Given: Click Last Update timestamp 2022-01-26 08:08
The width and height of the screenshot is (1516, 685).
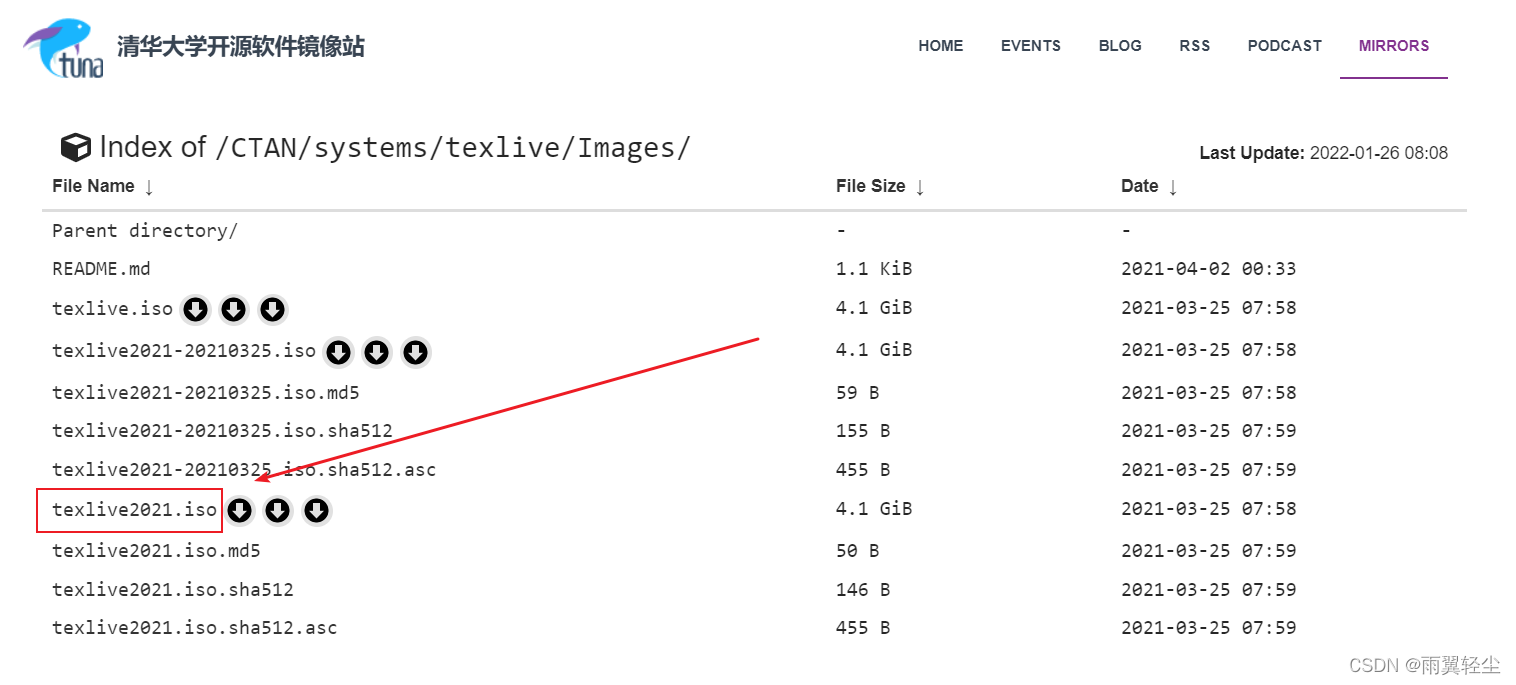Looking at the screenshot, I should pyautogui.click(x=1379, y=153).
